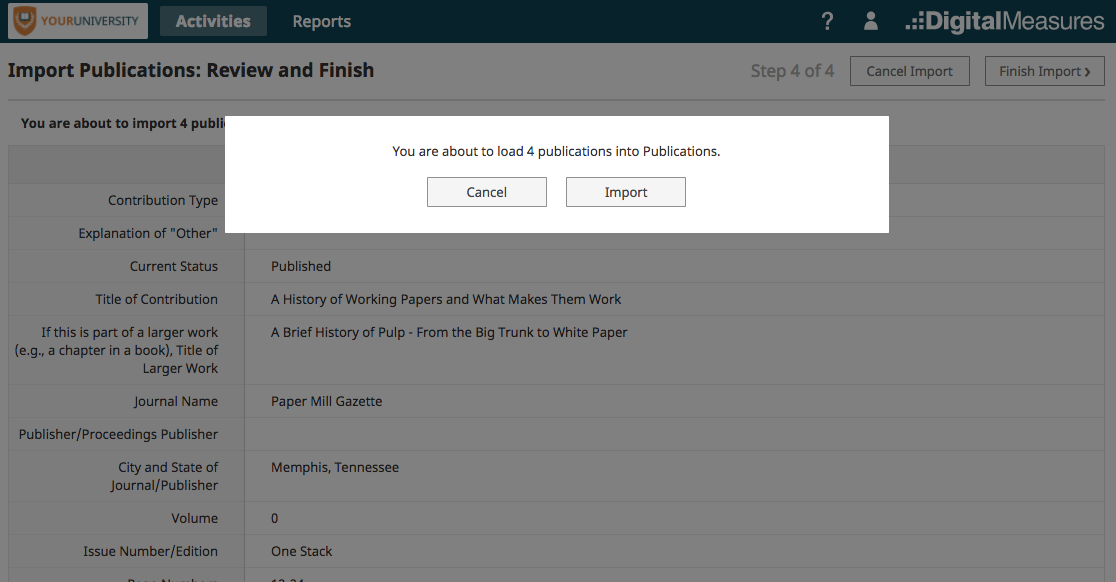This screenshot has width=1116, height=582.
Task: Confirm with the Import button
Action: [626, 192]
